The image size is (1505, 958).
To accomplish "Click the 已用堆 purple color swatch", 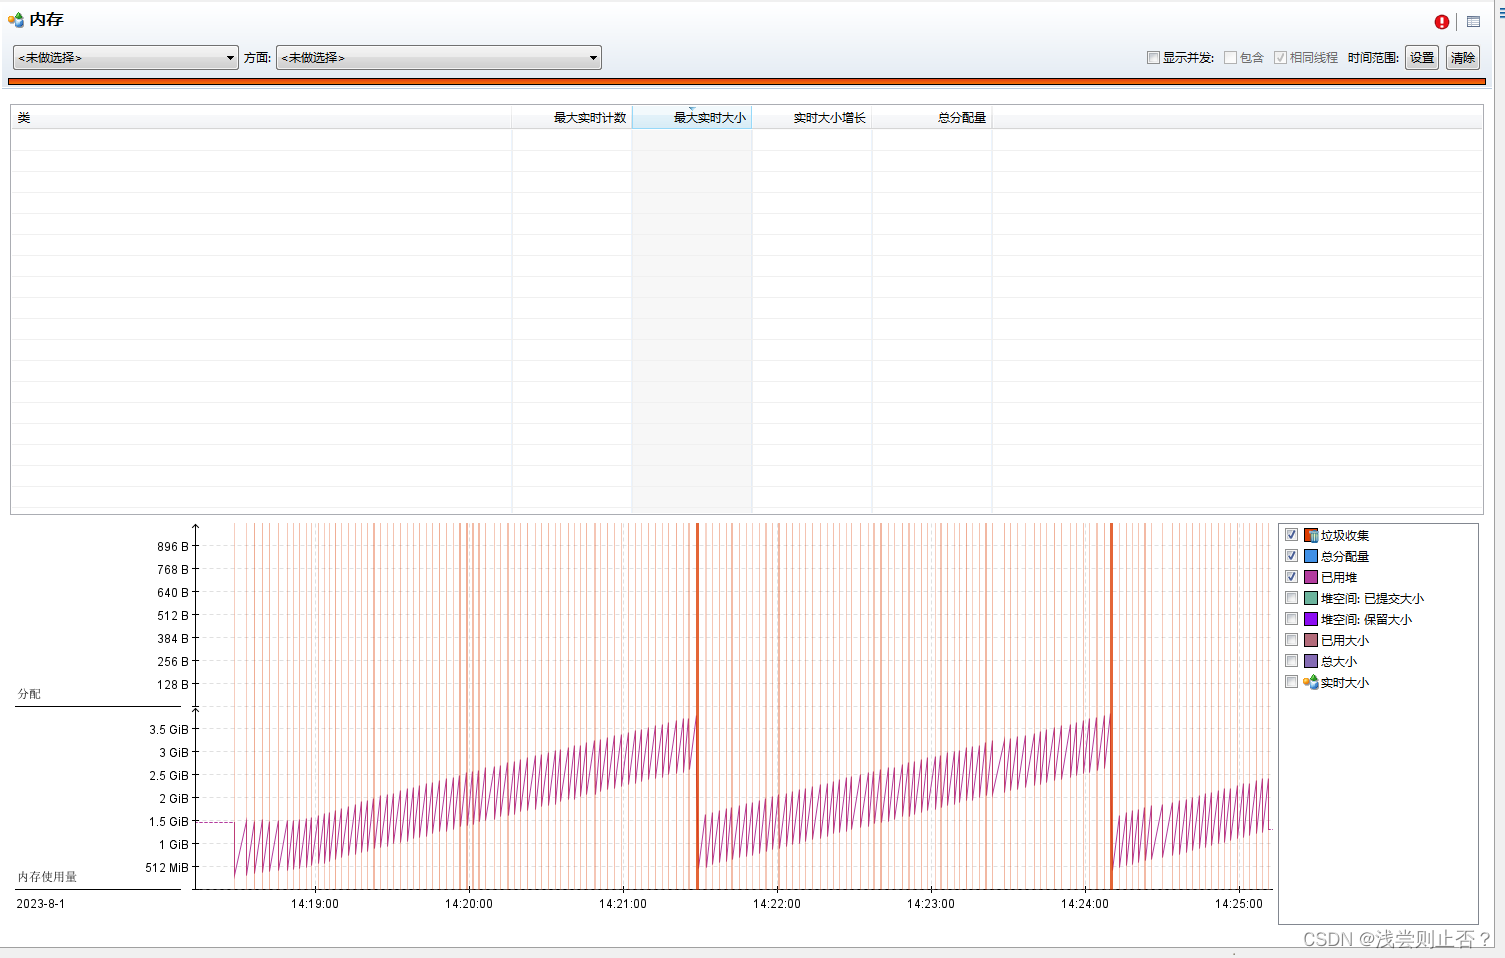I will coord(1311,577).
